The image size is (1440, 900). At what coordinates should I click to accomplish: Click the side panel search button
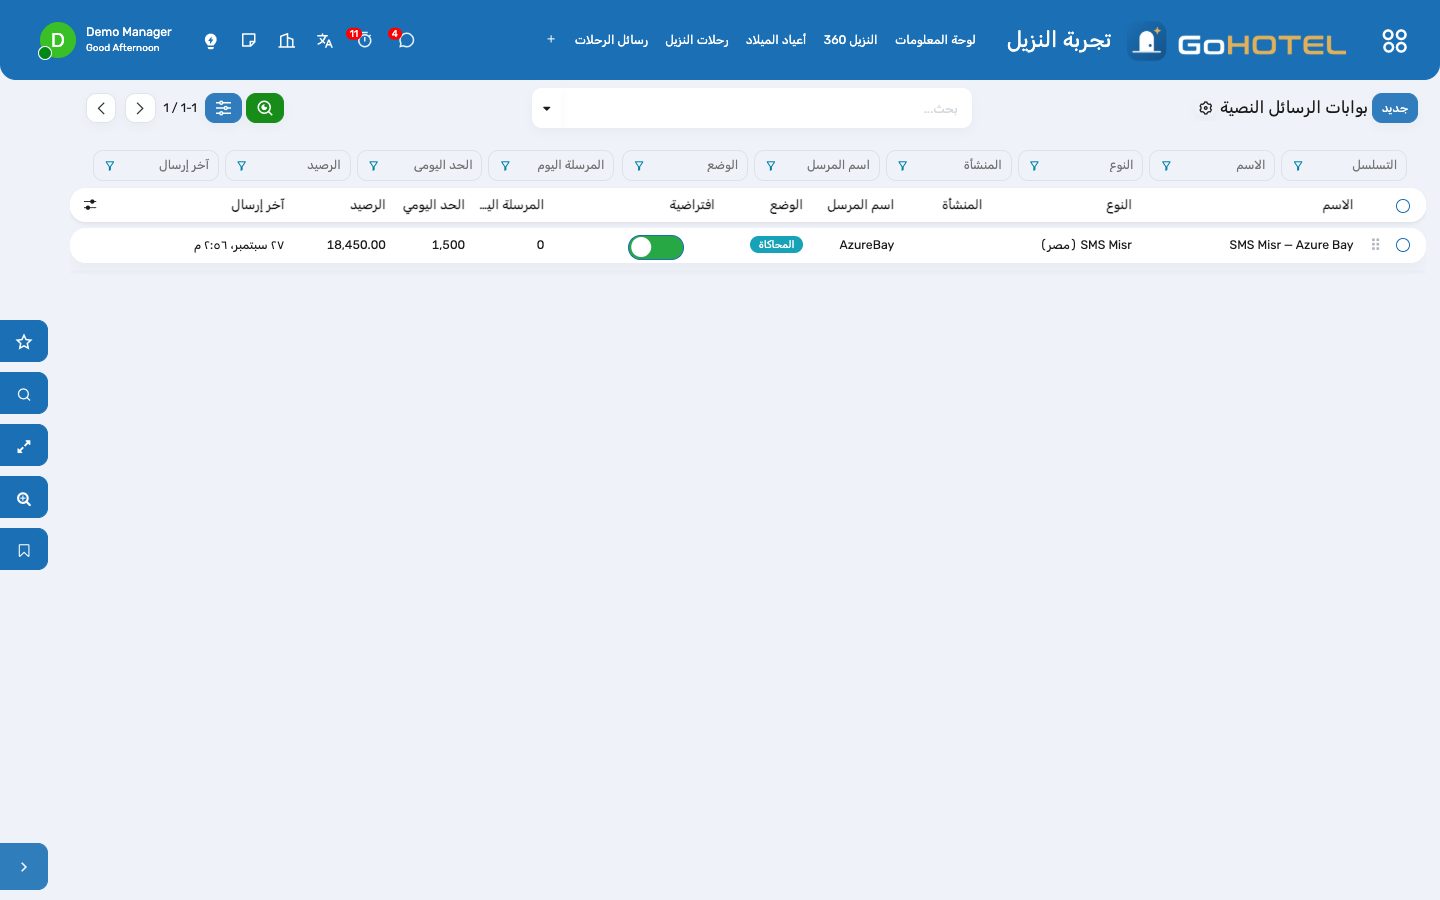(24, 393)
